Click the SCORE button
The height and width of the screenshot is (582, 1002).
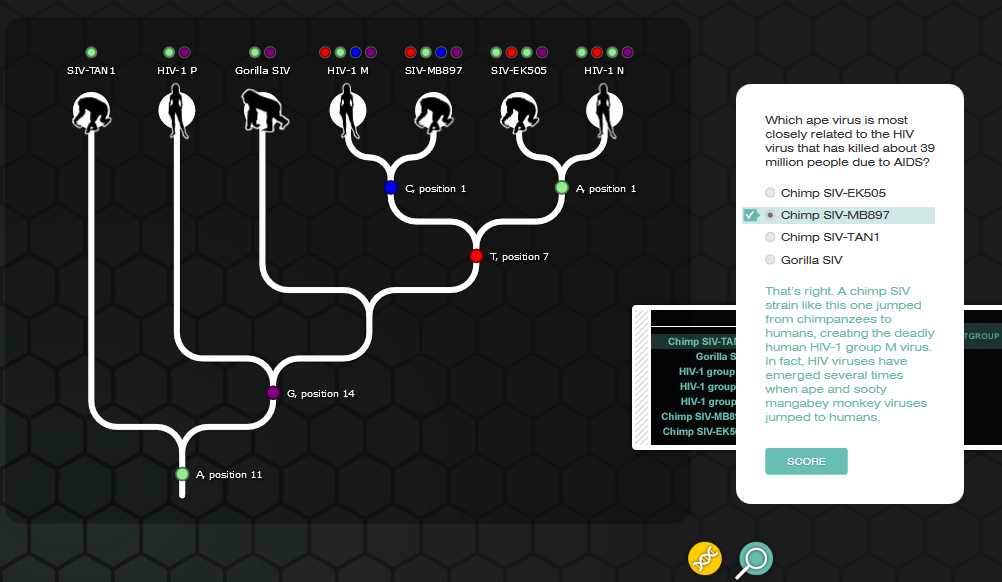point(806,461)
